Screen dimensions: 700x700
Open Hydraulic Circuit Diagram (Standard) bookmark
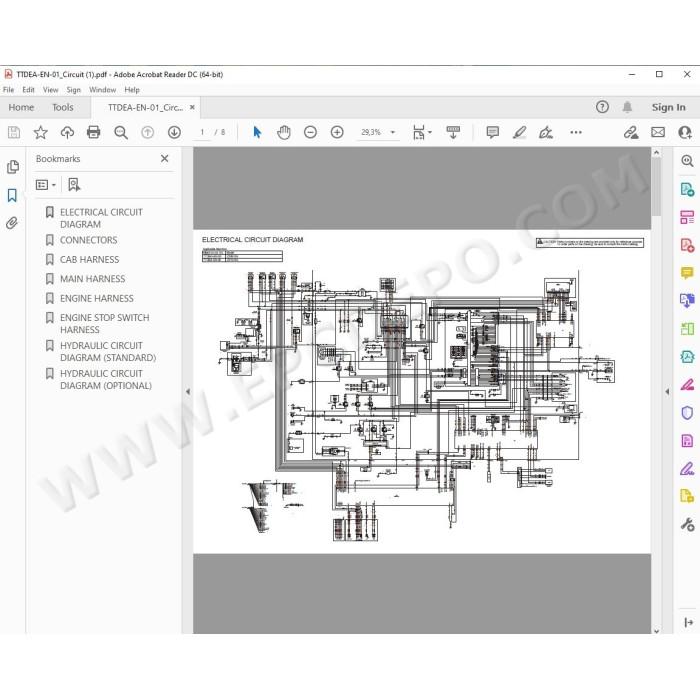[108, 351]
